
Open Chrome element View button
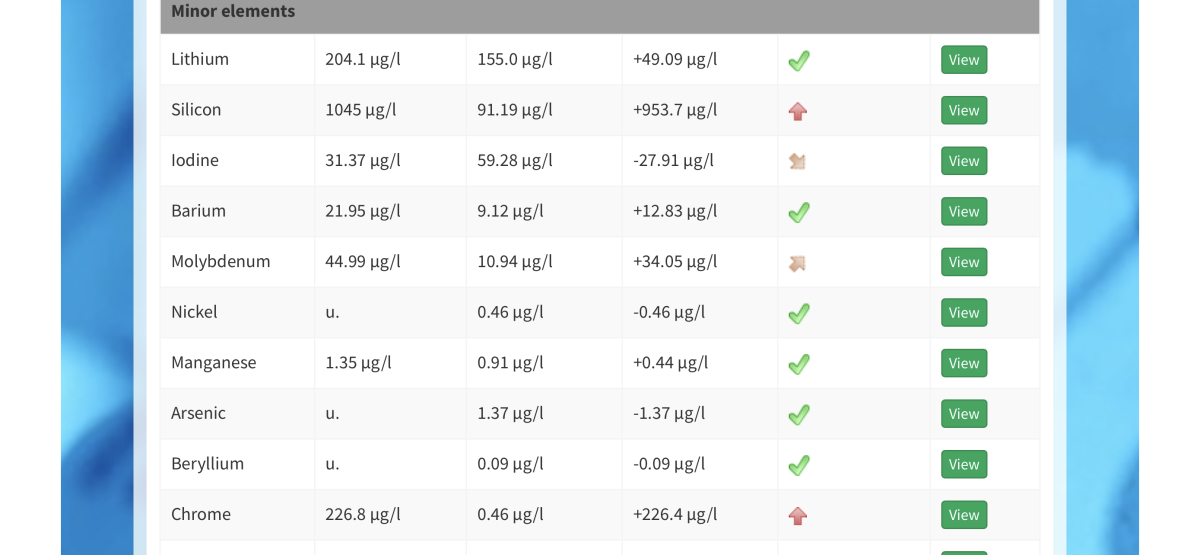[x=963, y=515]
